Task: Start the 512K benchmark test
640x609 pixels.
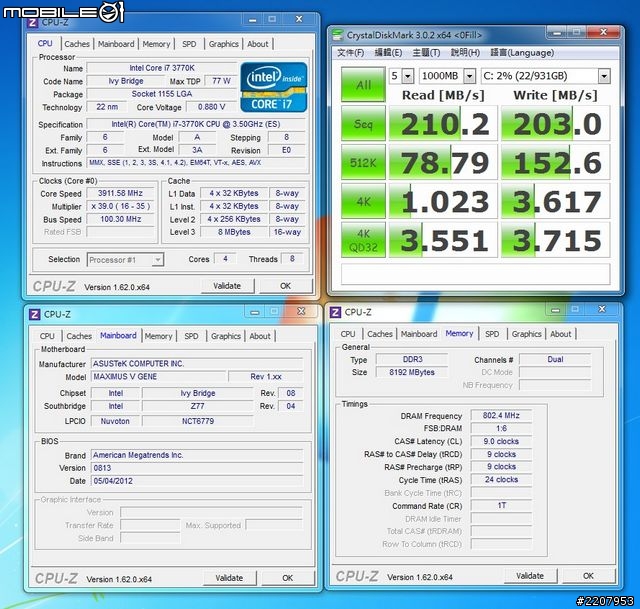Action: click(363, 162)
